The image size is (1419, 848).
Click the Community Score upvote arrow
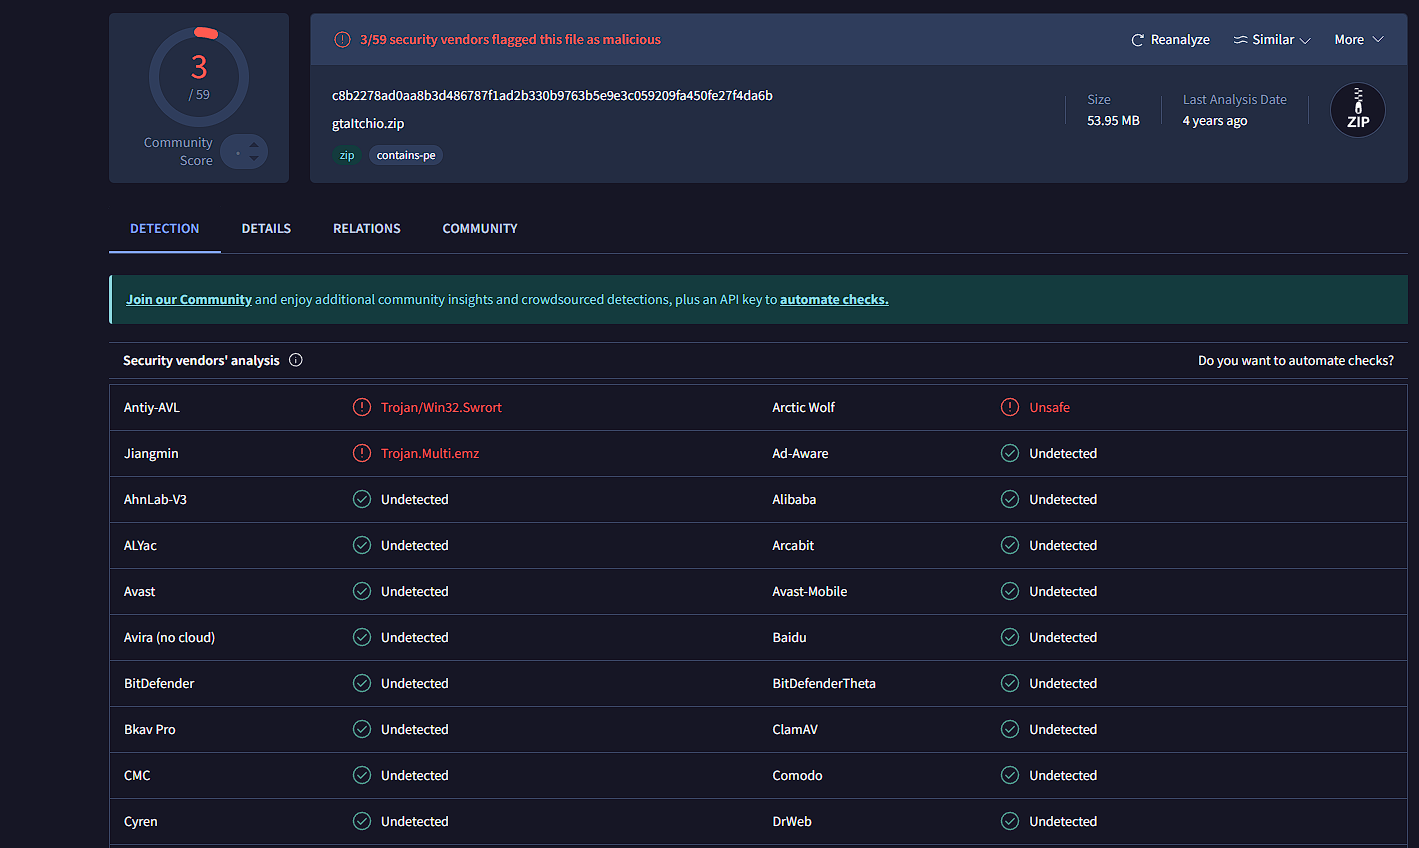[x=254, y=145]
